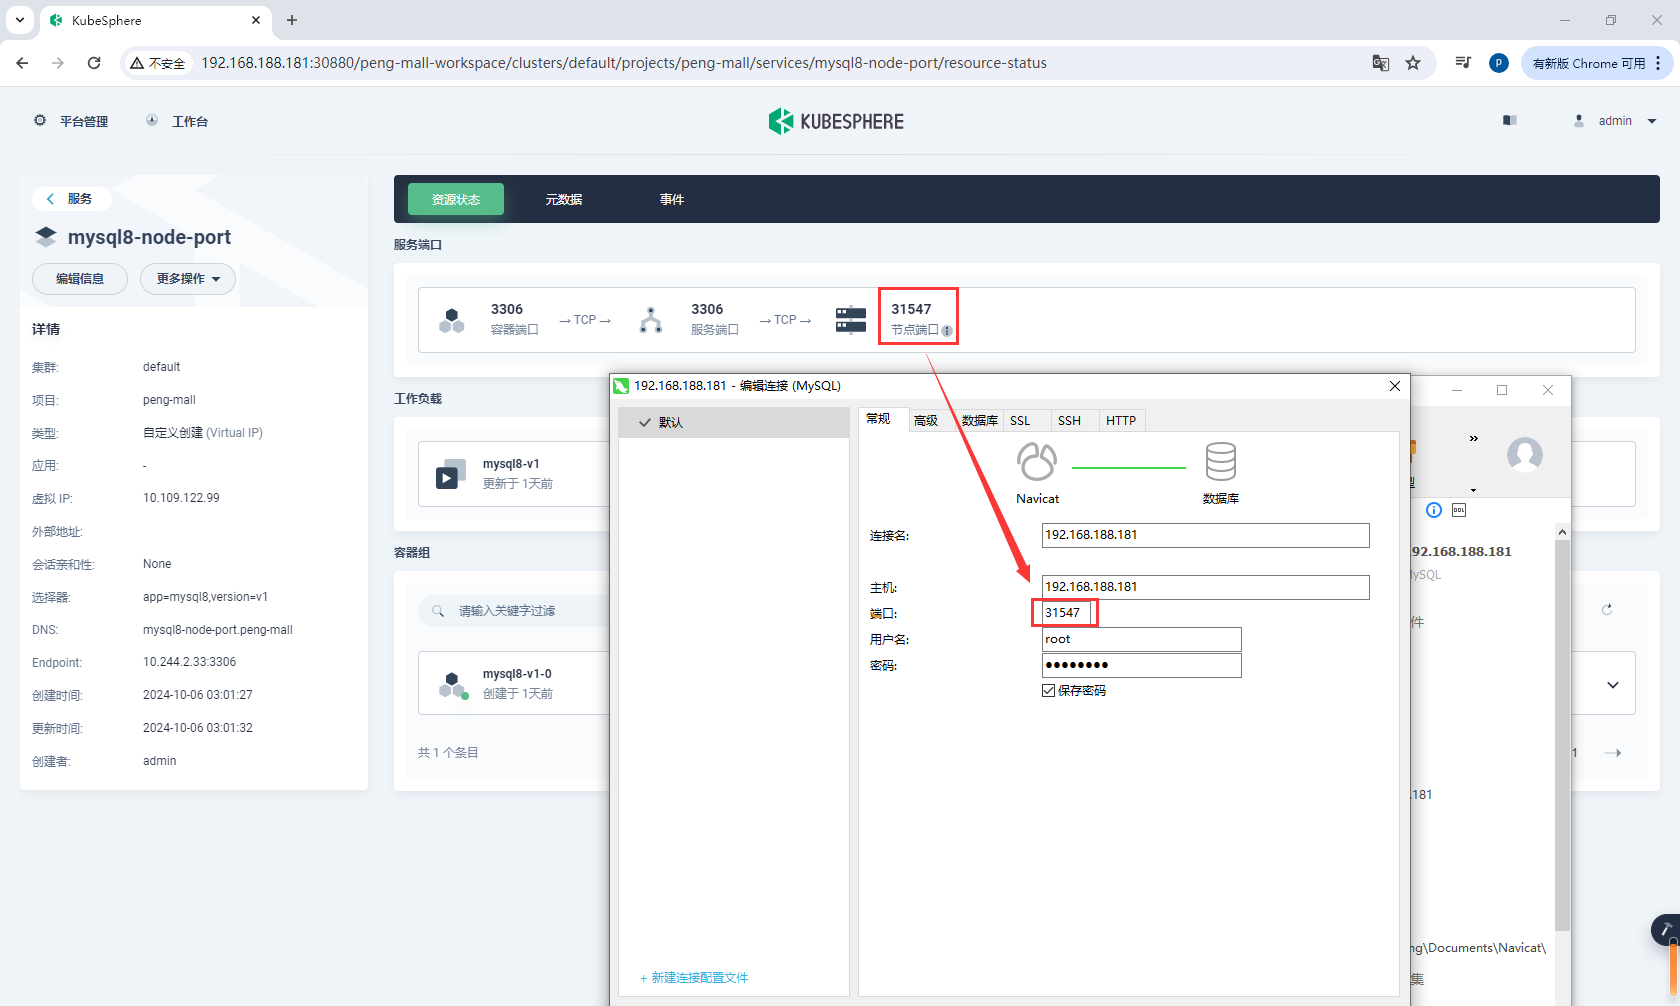This screenshot has height=1006, width=1680.
Task: Click the Navicat user avatar icon
Action: pyautogui.click(x=1525, y=455)
